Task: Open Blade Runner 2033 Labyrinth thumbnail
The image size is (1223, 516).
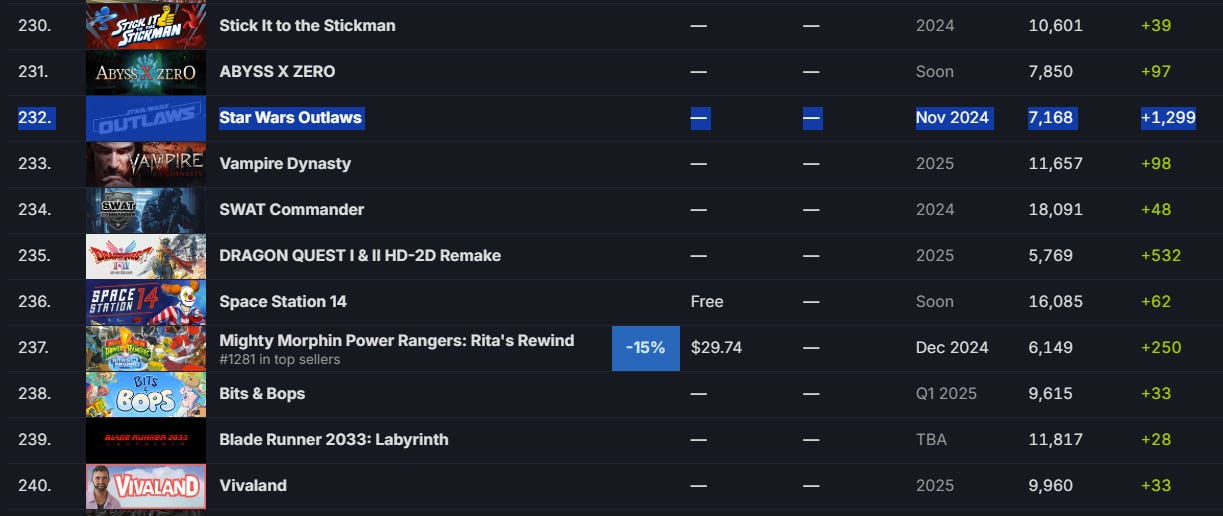Action: point(146,440)
